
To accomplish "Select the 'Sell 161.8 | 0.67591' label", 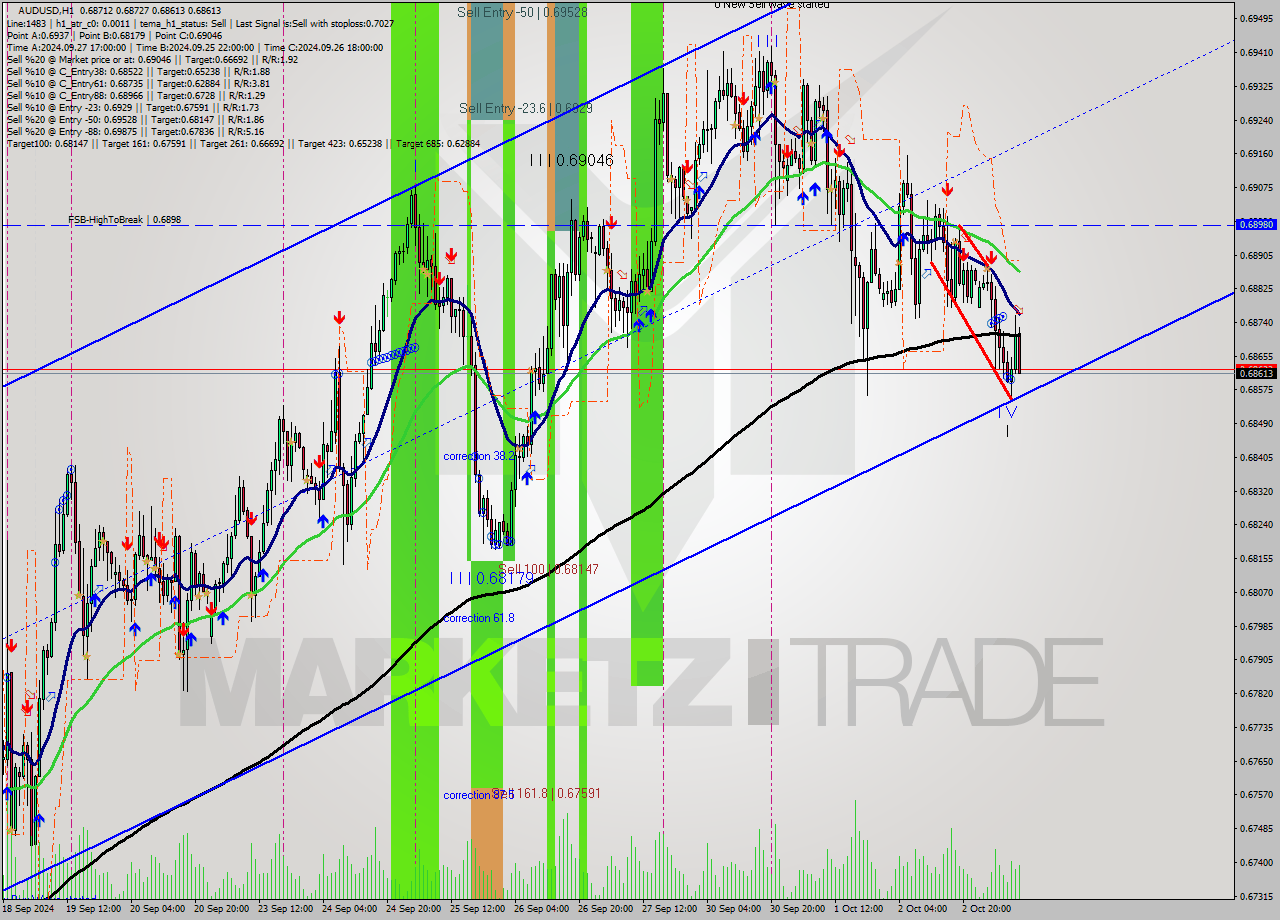I will 546,793.
